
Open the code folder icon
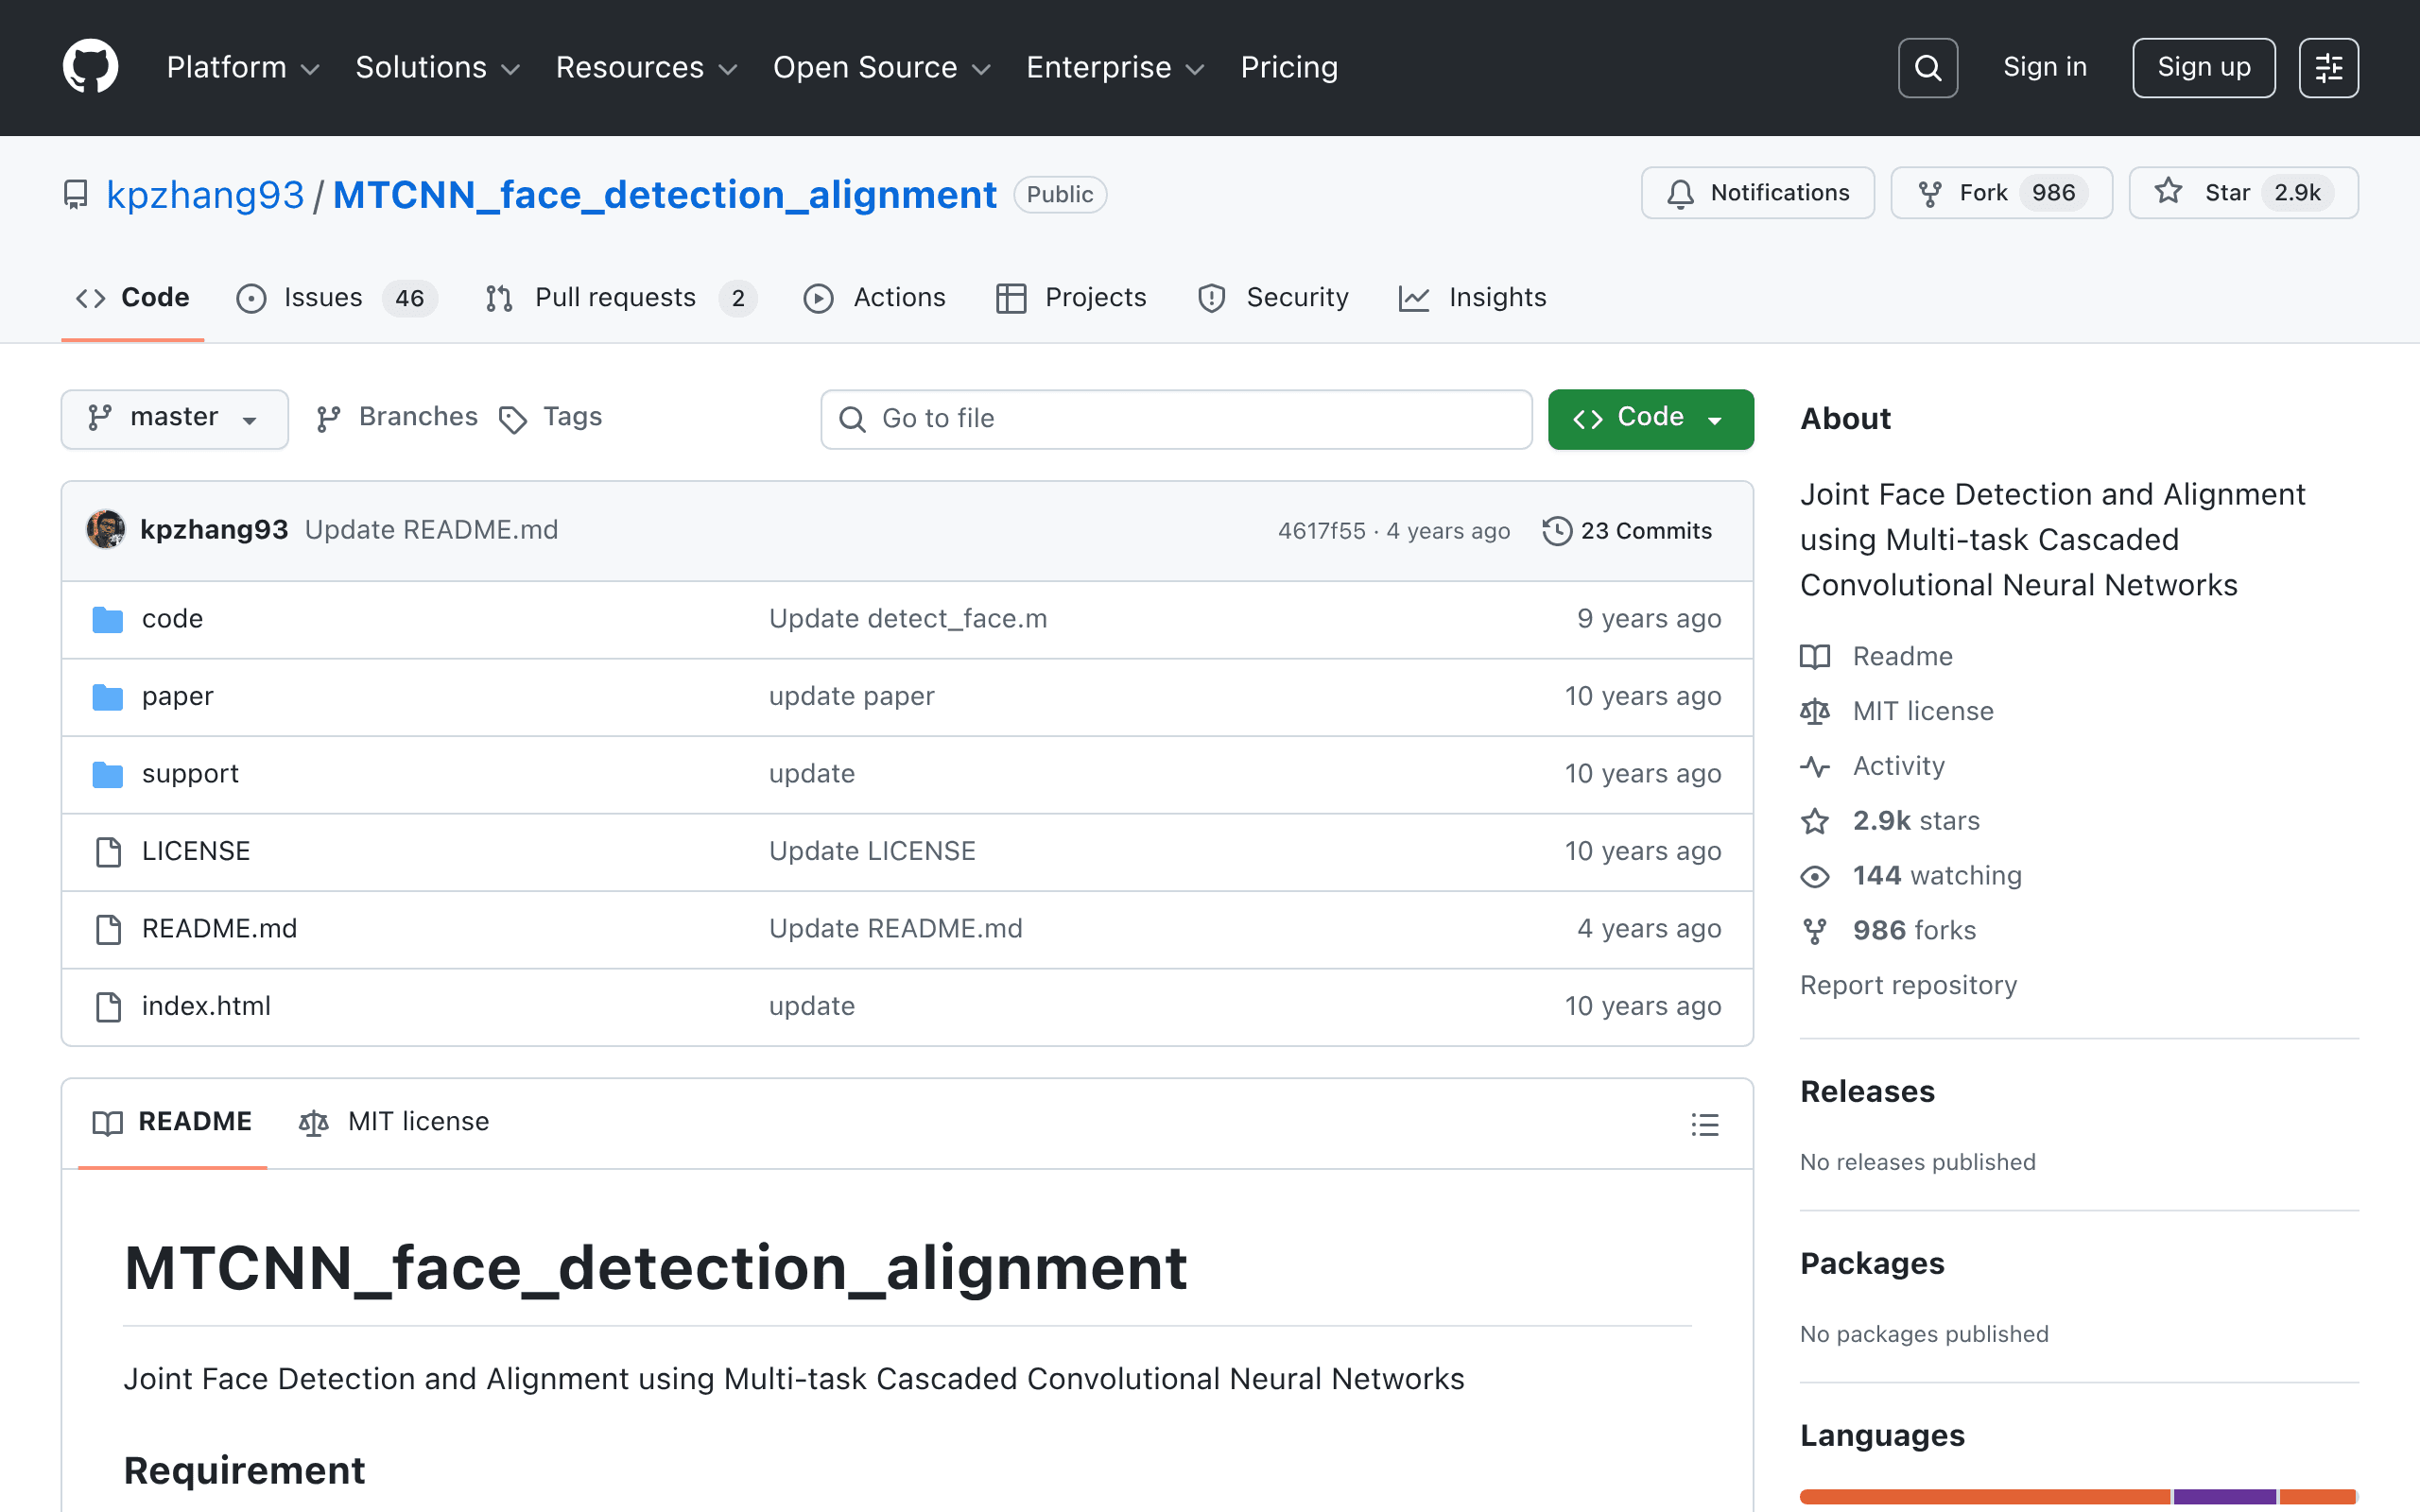108,619
